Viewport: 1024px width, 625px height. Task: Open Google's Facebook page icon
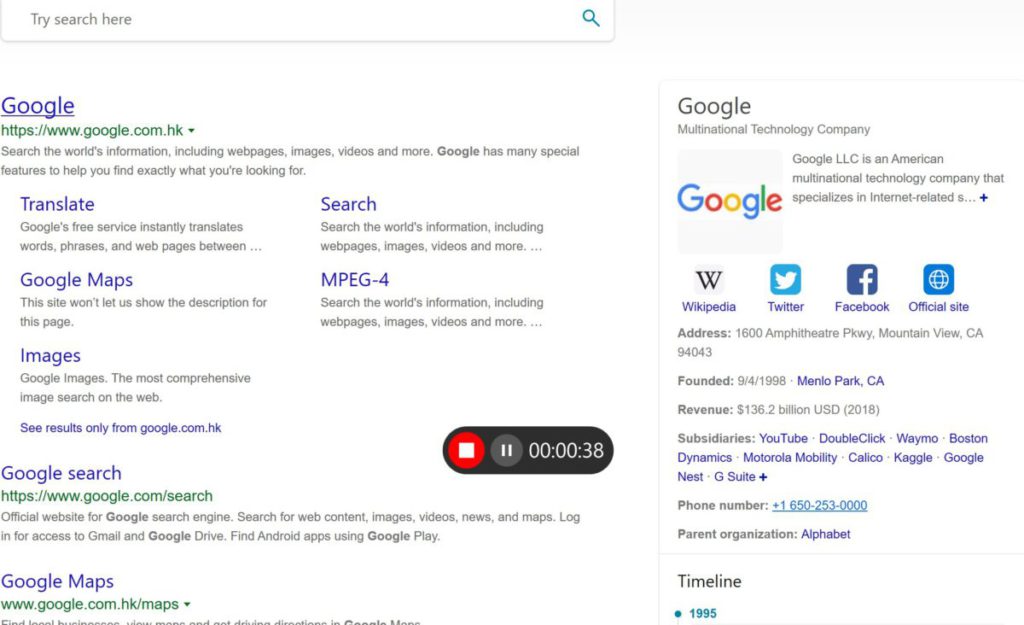tap(862, 280)
